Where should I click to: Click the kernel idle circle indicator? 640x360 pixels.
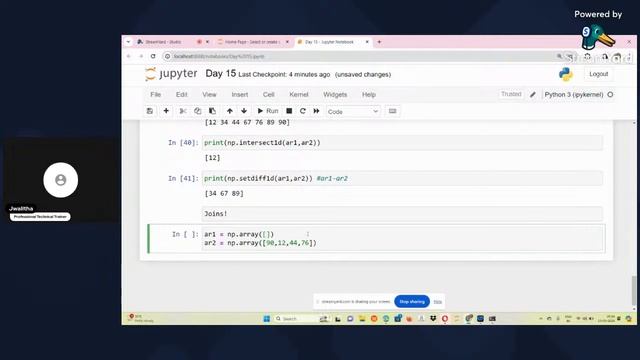point(610,94)
